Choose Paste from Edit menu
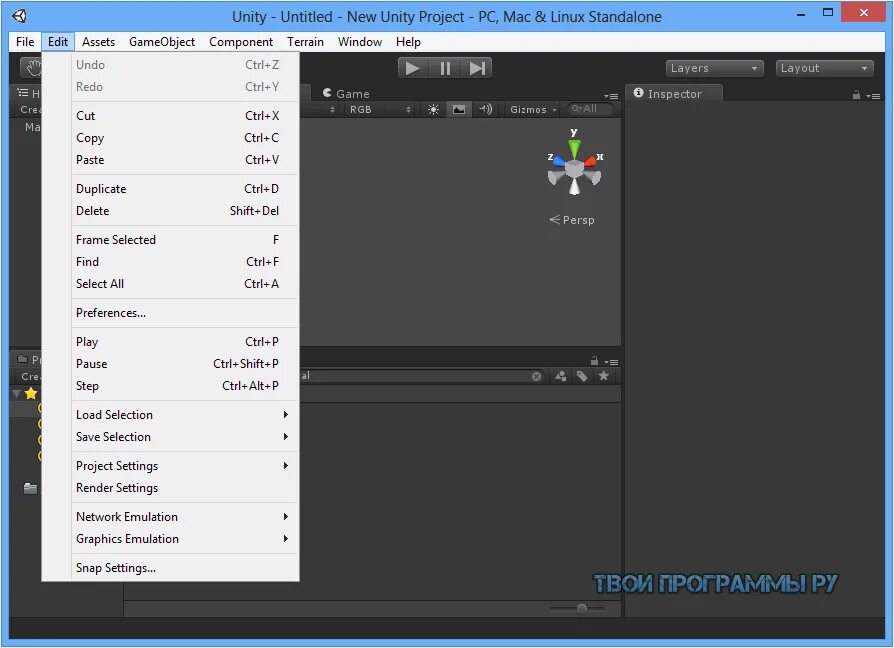Screen dimensions: 894x648 click(185, 160)
